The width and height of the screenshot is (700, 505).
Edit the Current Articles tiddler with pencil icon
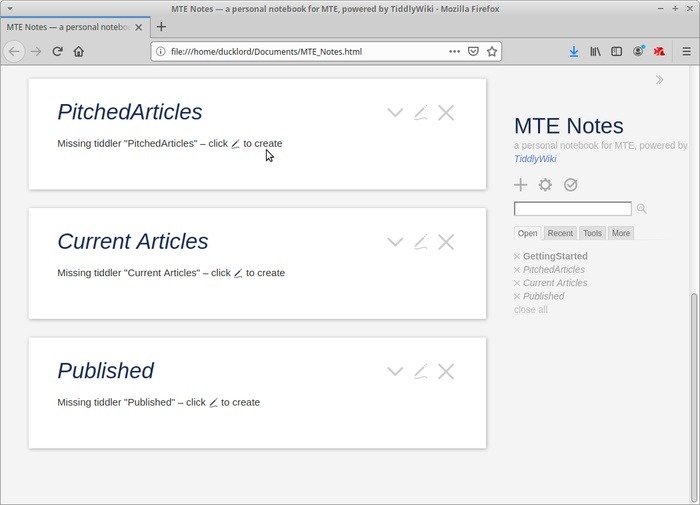coord(421,242)
